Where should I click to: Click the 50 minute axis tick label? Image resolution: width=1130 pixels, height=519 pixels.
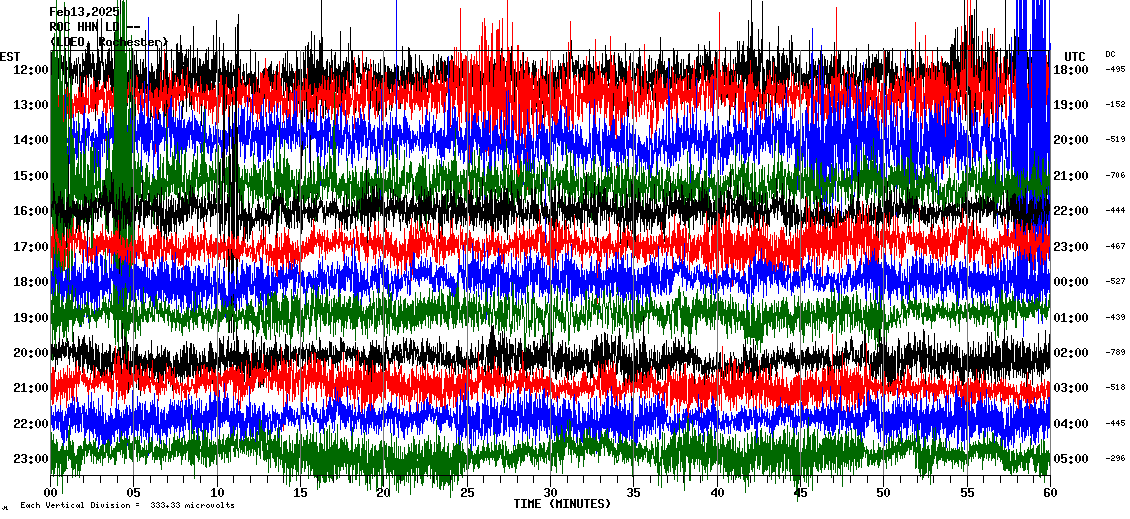[884, 493]
